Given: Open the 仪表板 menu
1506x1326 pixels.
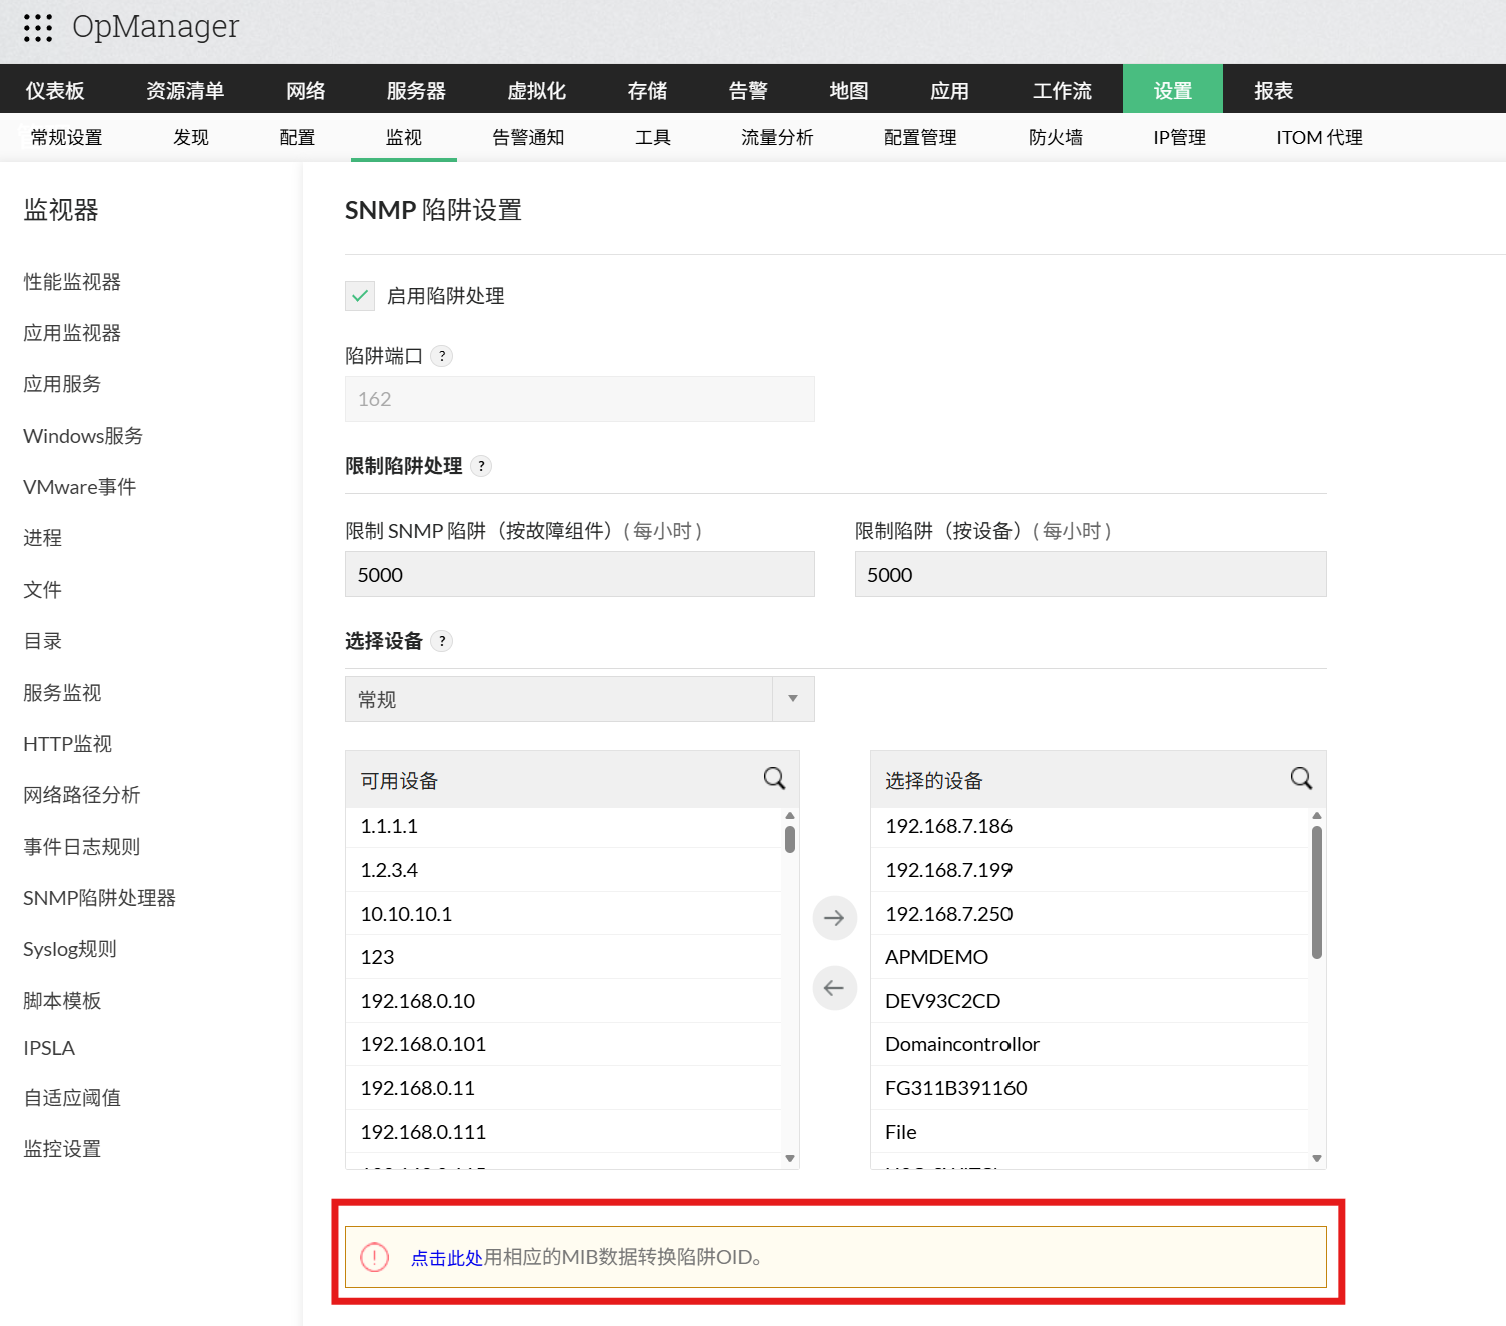Looking at the screenshot, I should (x=55, y=91).
